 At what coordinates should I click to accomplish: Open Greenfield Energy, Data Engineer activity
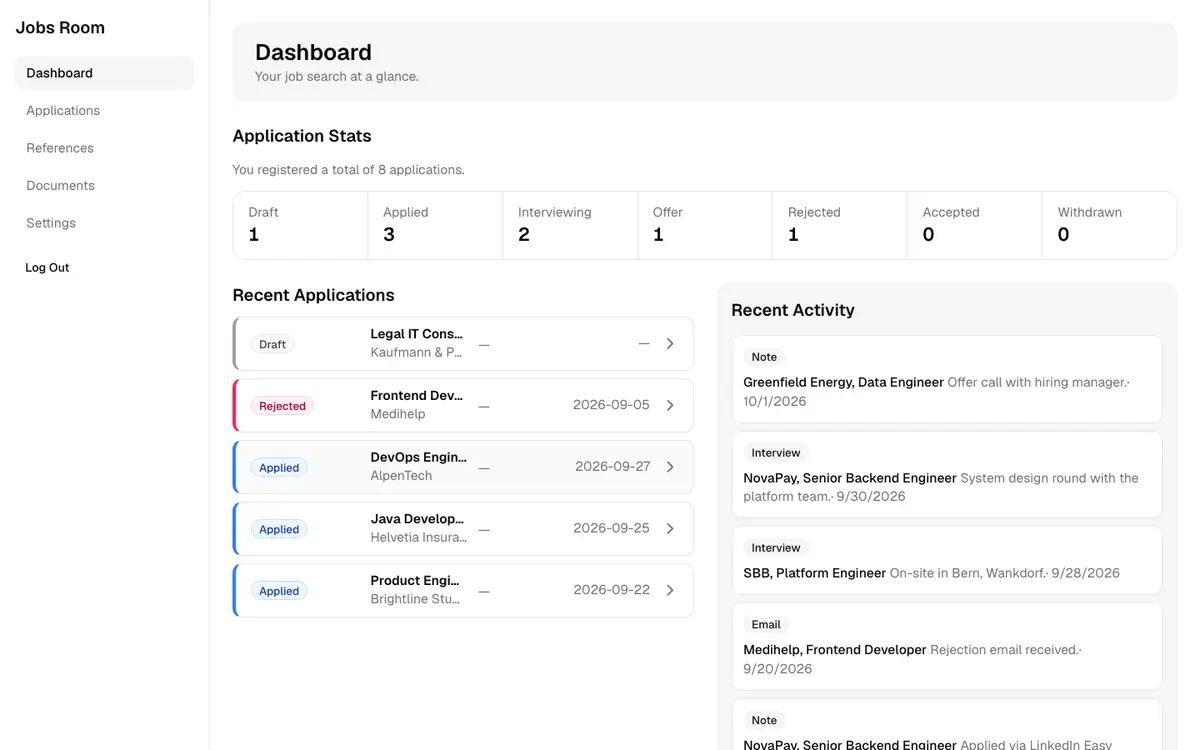[x=947, y=379]
